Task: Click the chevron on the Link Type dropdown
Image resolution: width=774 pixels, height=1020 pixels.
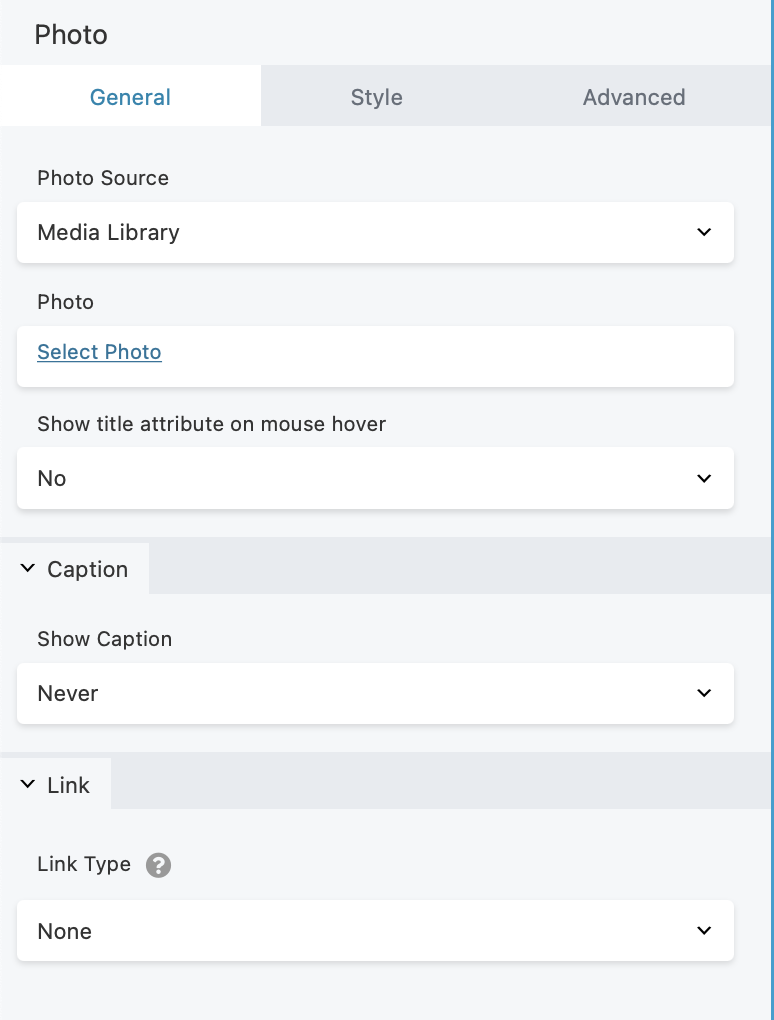Action: pos(704,930)
